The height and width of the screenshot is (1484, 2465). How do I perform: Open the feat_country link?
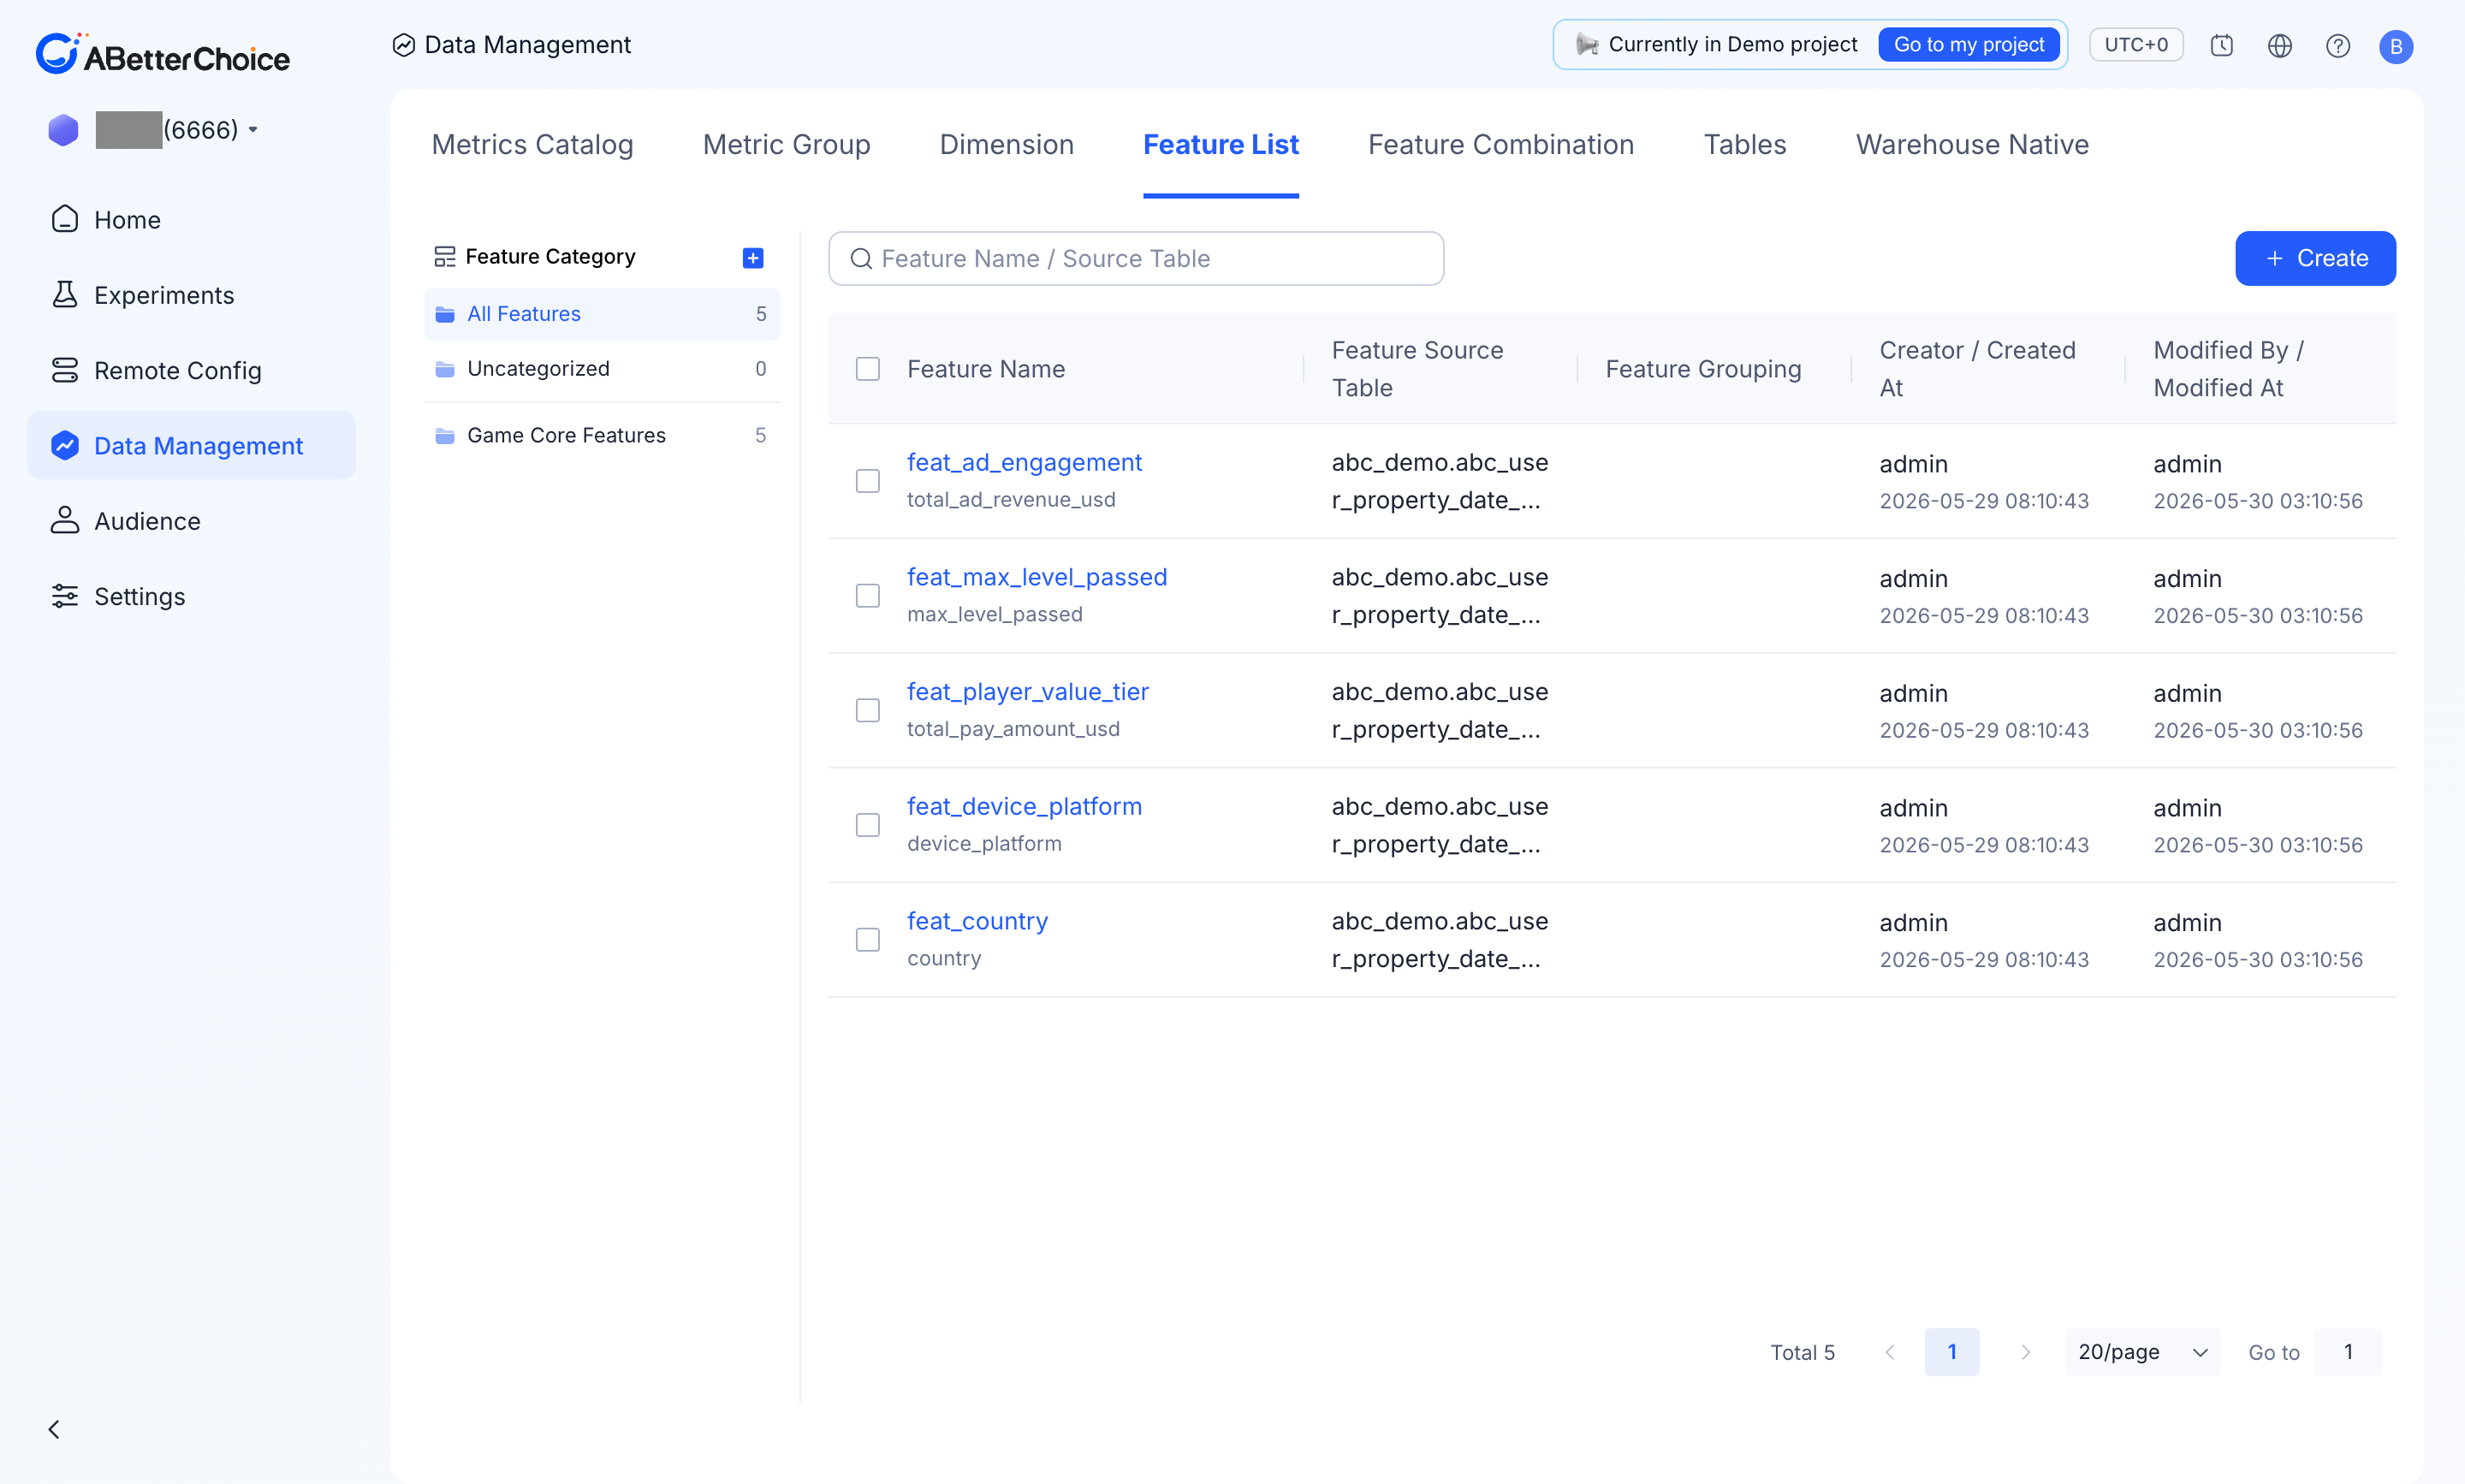pyautogui.click(x=977, y=921)
